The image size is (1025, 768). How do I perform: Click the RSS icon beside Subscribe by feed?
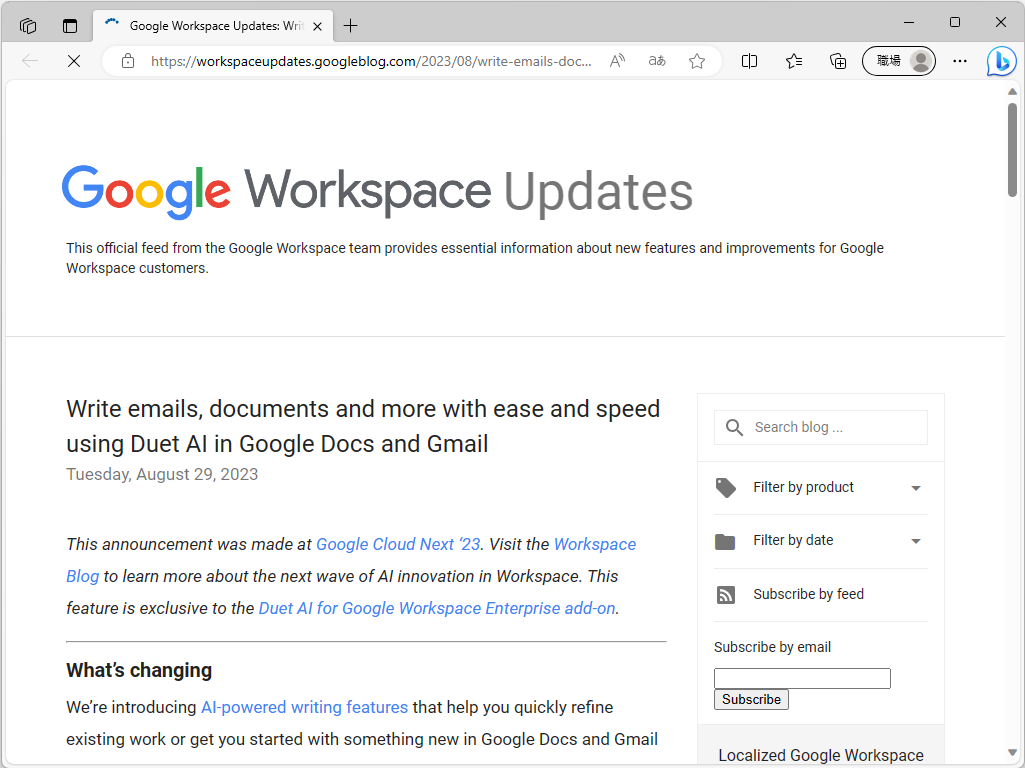(725, 594)
